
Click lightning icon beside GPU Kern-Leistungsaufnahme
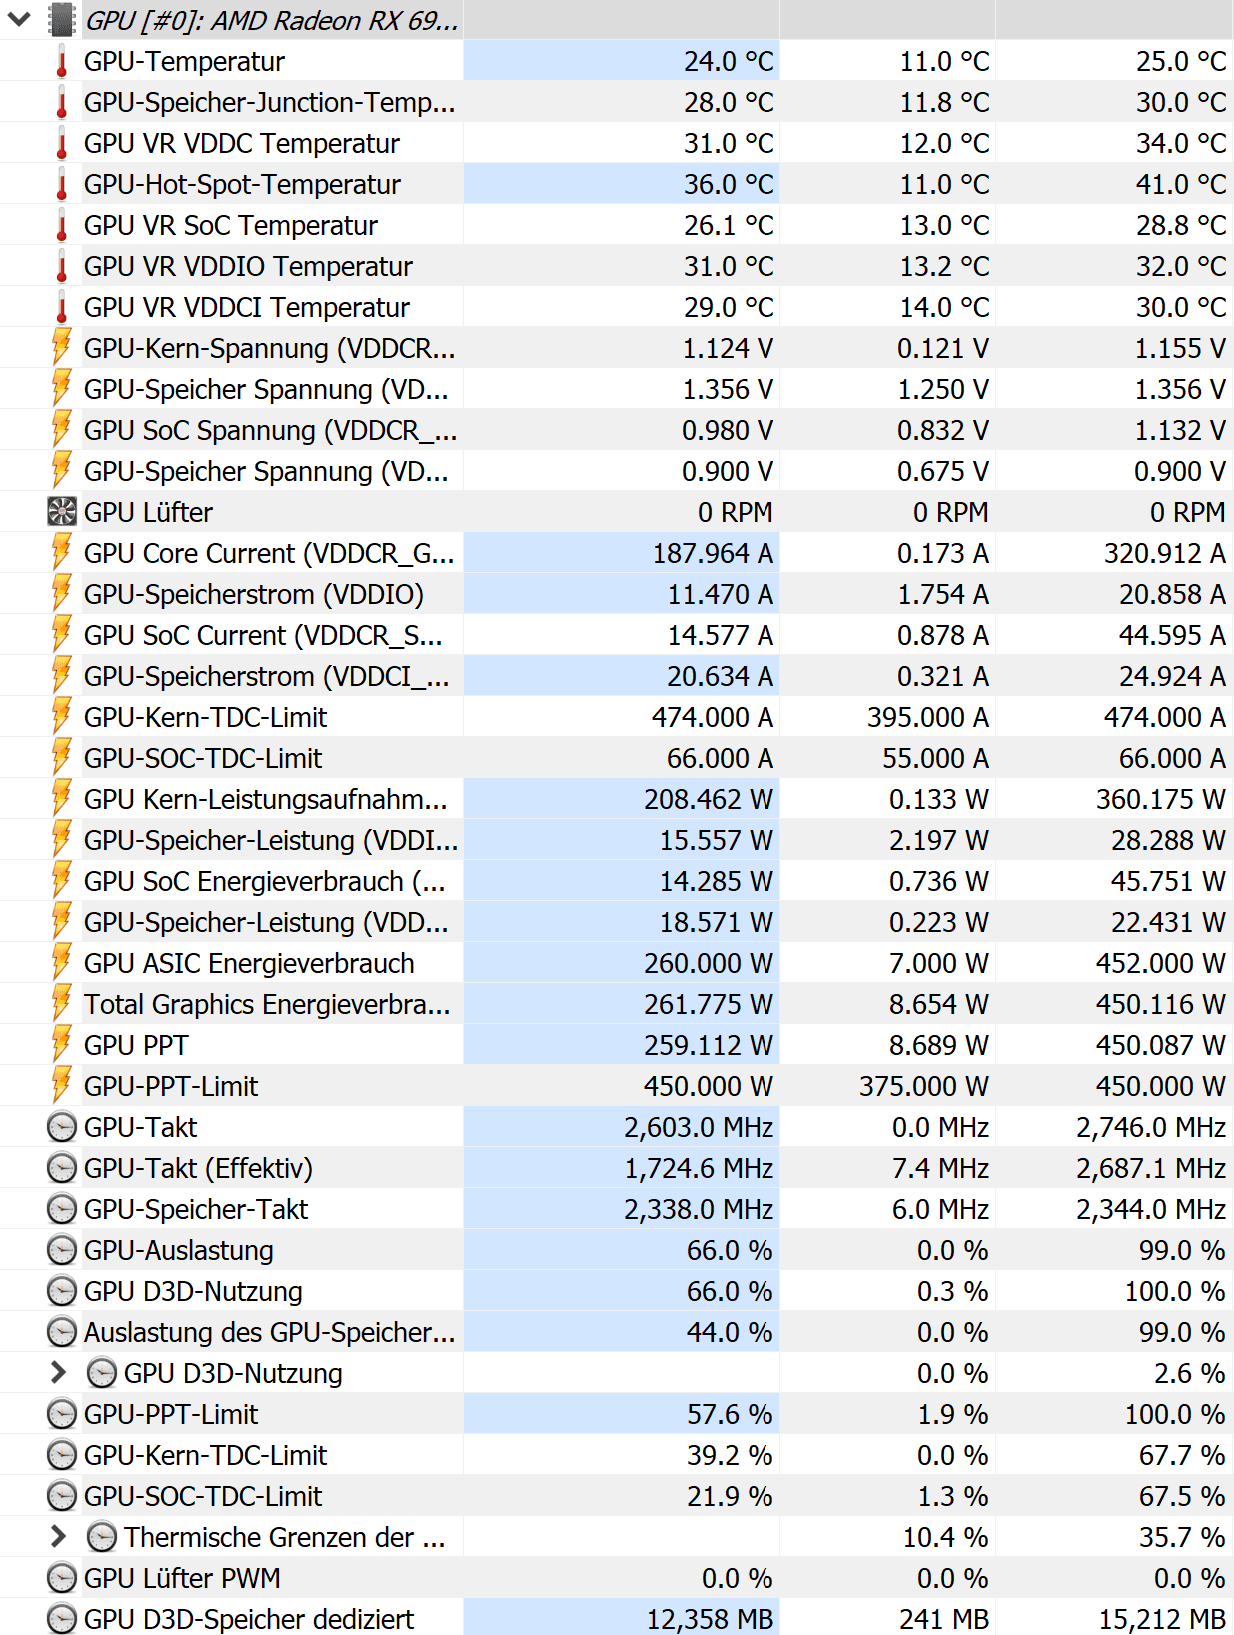(x=62, y=799)
